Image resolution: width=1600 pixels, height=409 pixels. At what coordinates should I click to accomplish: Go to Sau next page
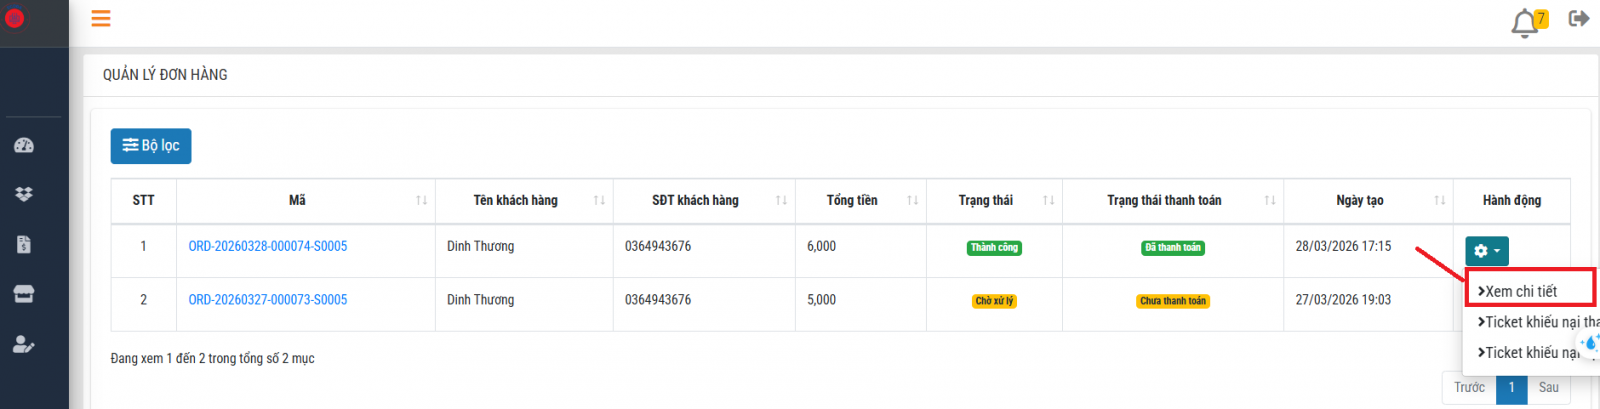pyautogui.click(x=1549, y=388)
